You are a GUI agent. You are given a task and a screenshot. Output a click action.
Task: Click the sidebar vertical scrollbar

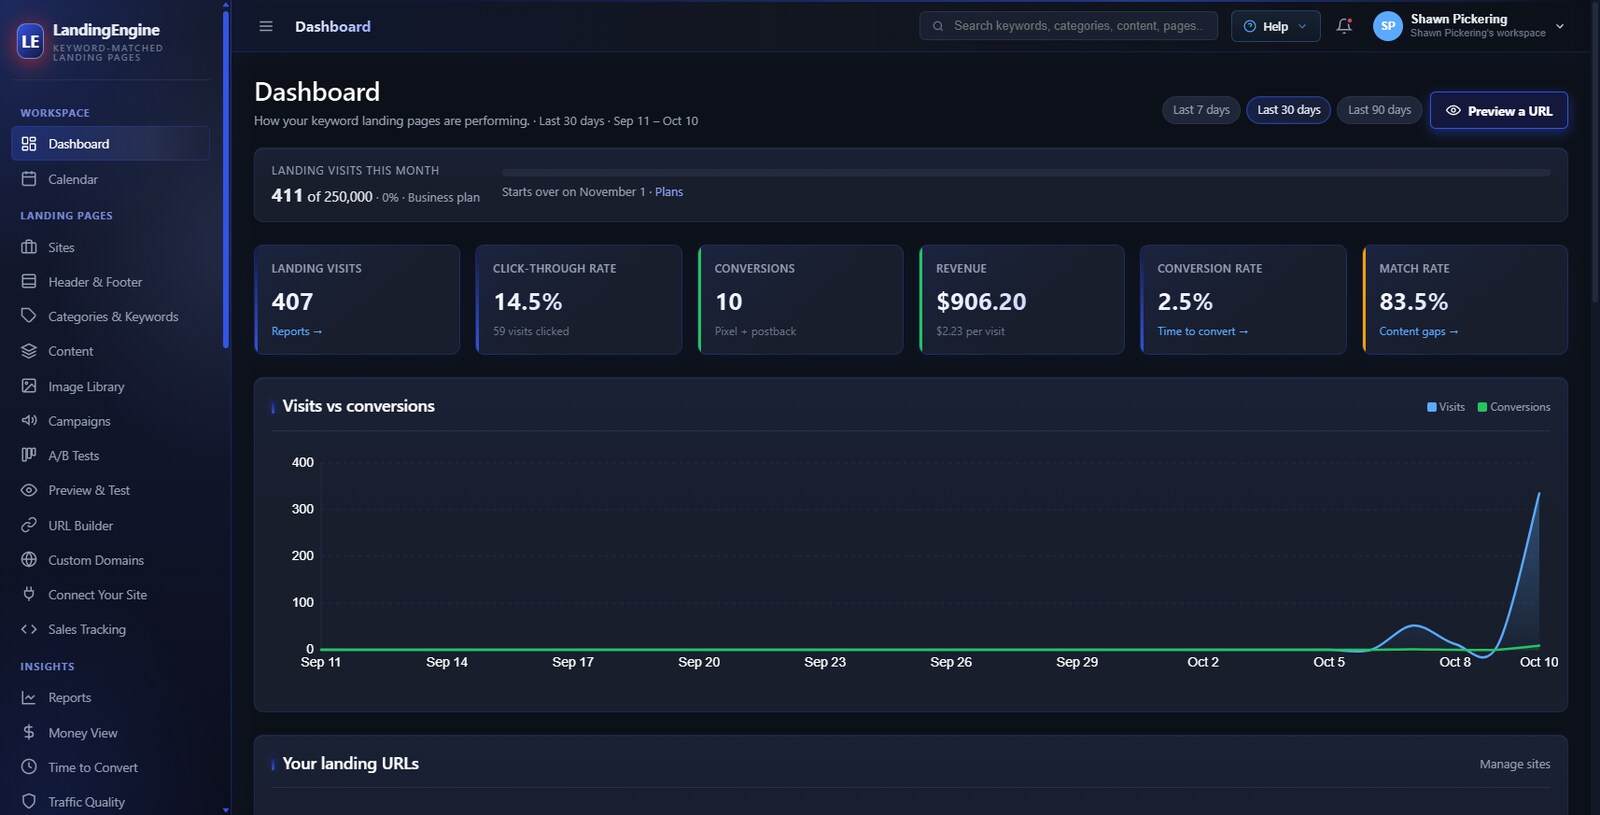pos(226,178)
